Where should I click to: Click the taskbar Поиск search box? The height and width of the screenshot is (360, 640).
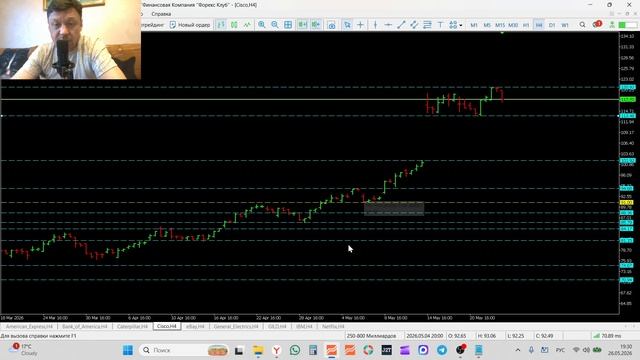click(184, 350)
